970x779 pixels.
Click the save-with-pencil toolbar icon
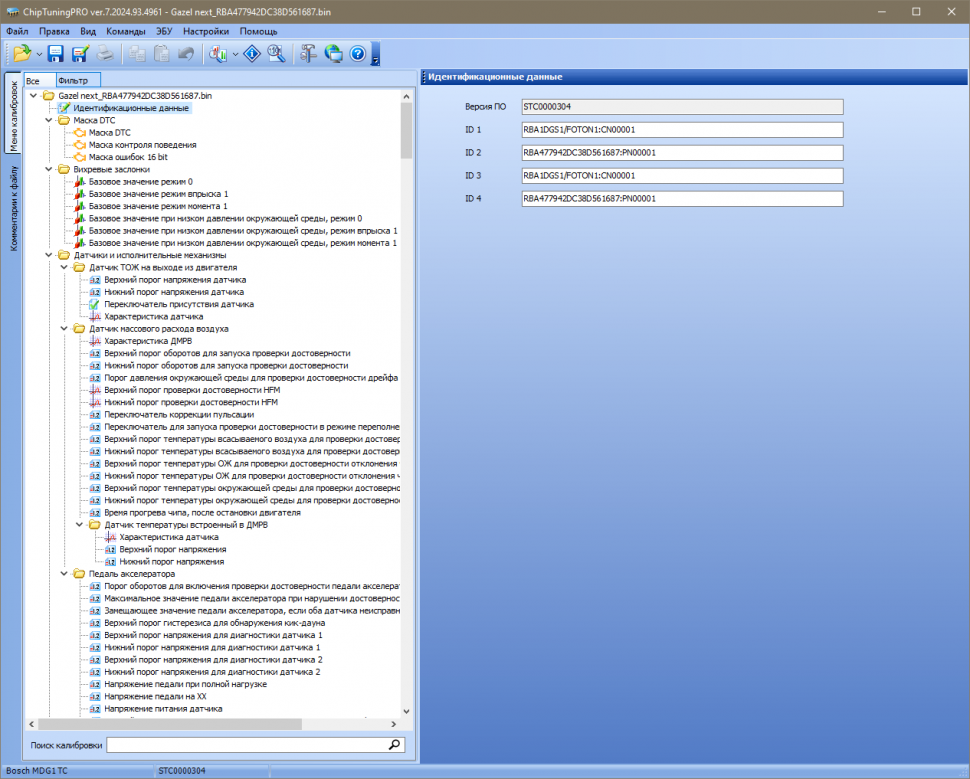coord(80,54)
